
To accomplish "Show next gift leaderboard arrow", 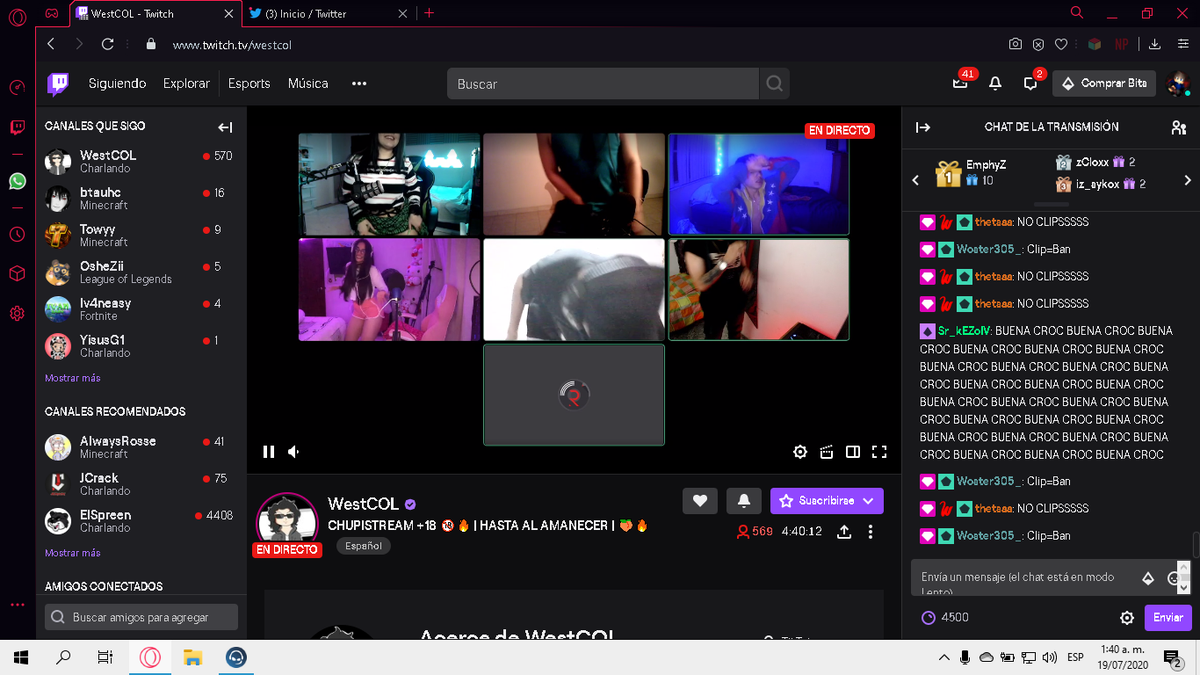I will pos(1187,180).
